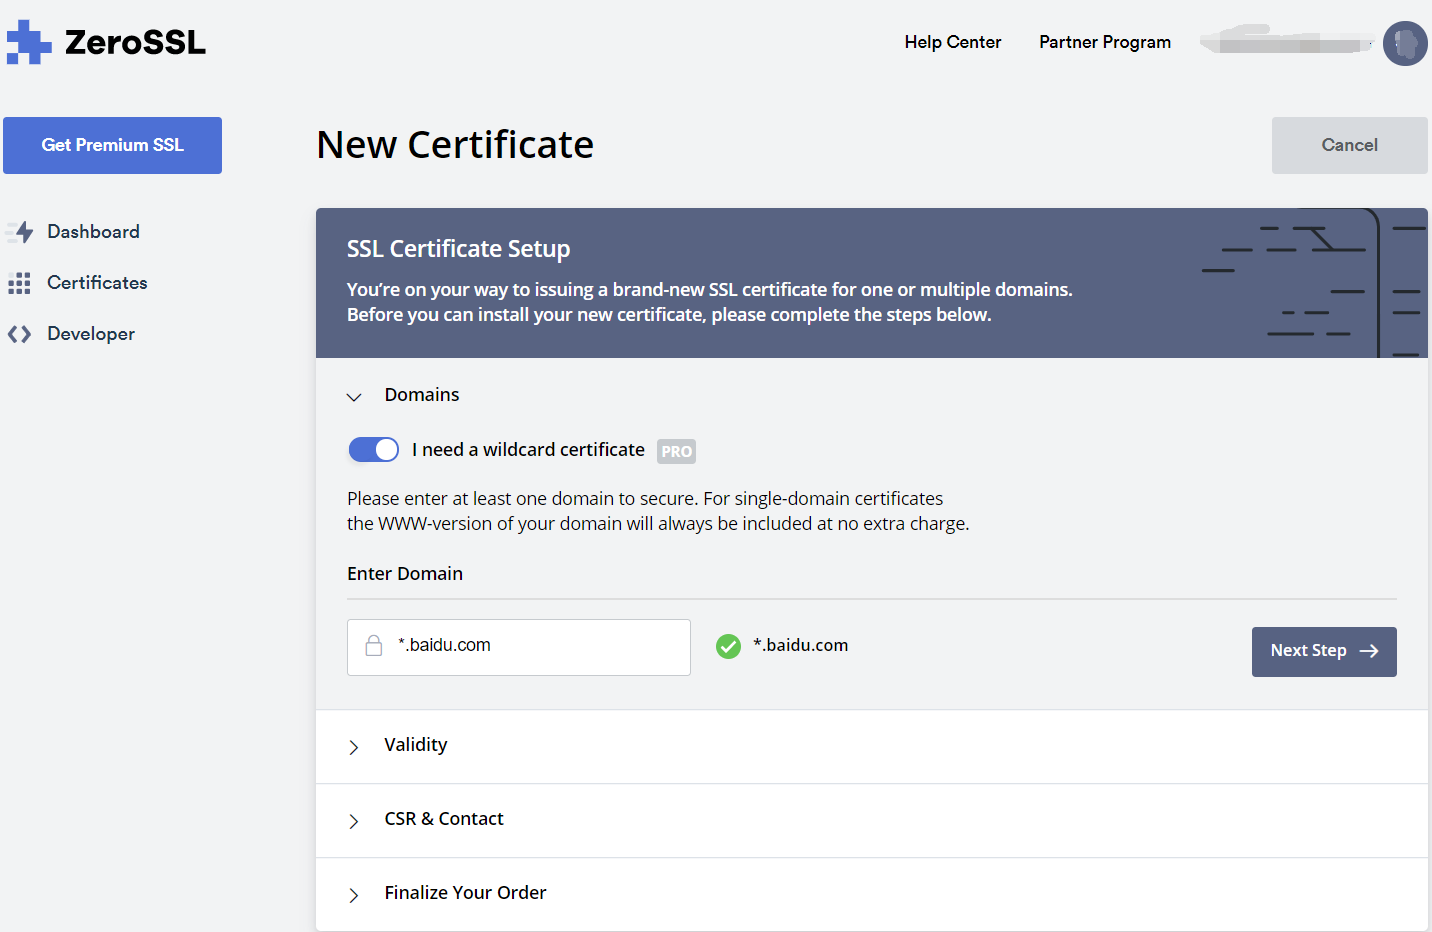
Task: Click the padlock icon in domain field
Action: pyautogui.click(x=374, y=646)
